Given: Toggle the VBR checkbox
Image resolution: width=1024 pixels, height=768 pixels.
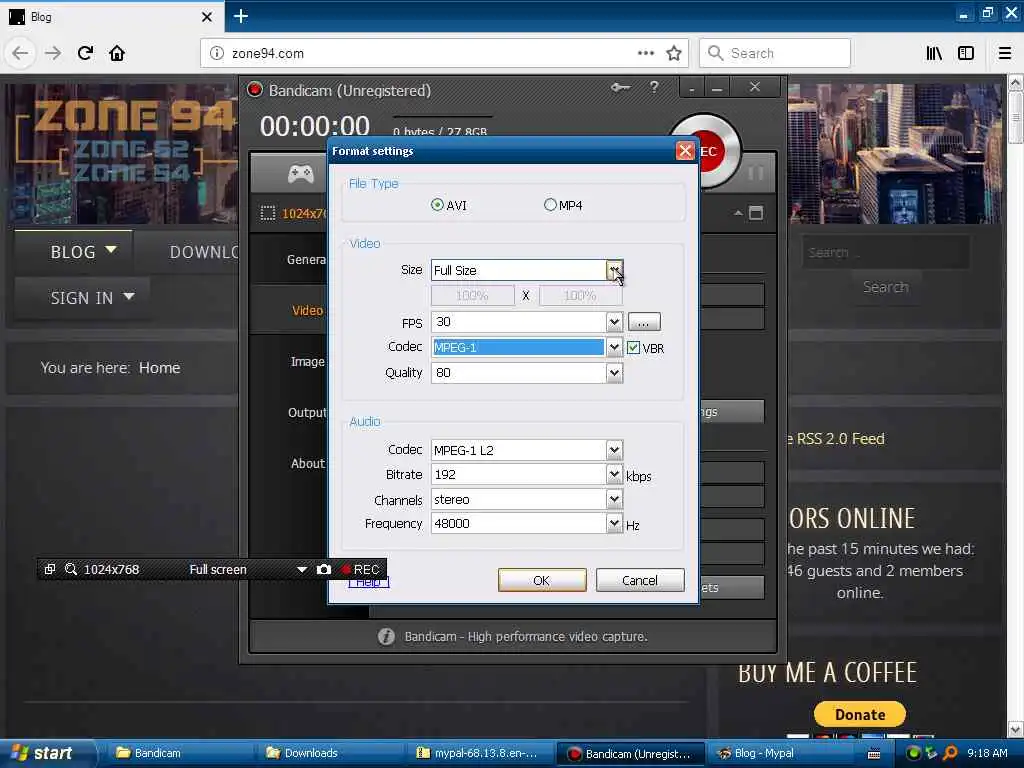Looking at the screenshot, I should 633,347.
